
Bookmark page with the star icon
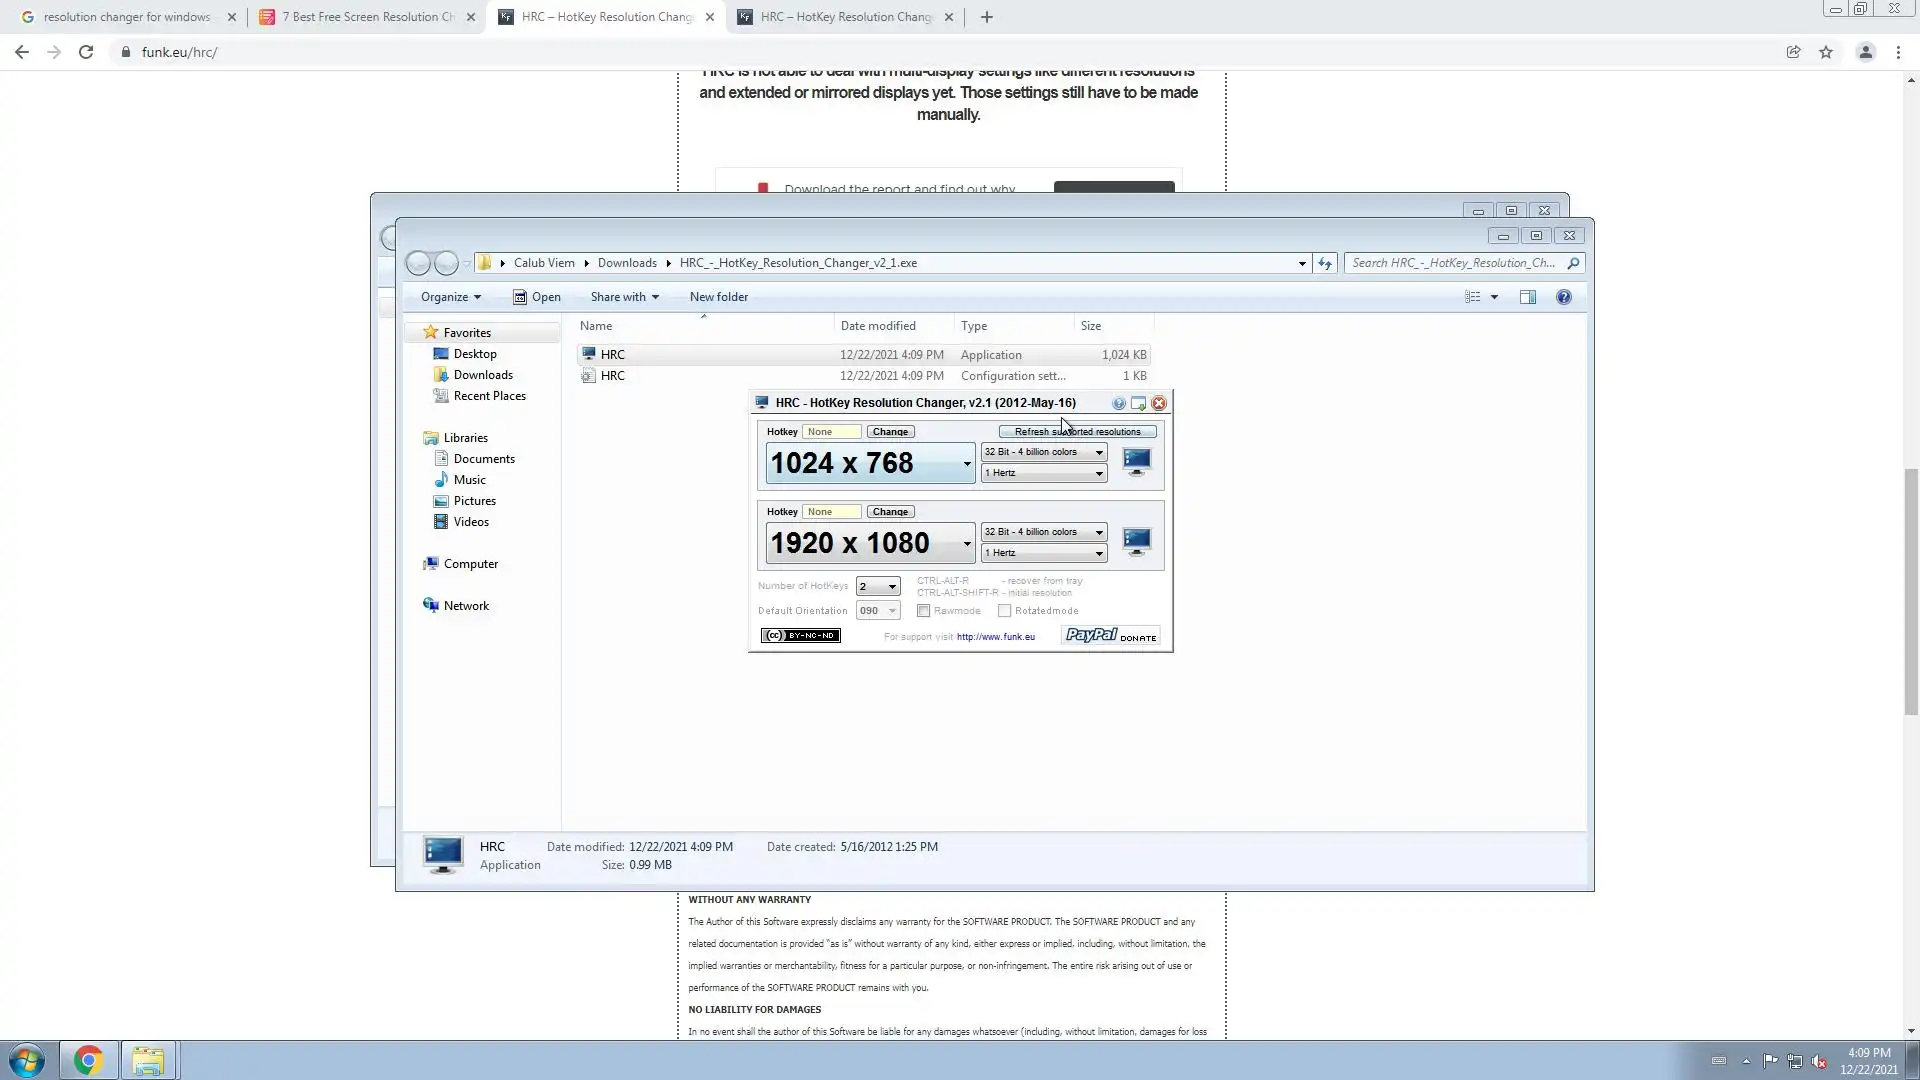(x=1826, y=52)
